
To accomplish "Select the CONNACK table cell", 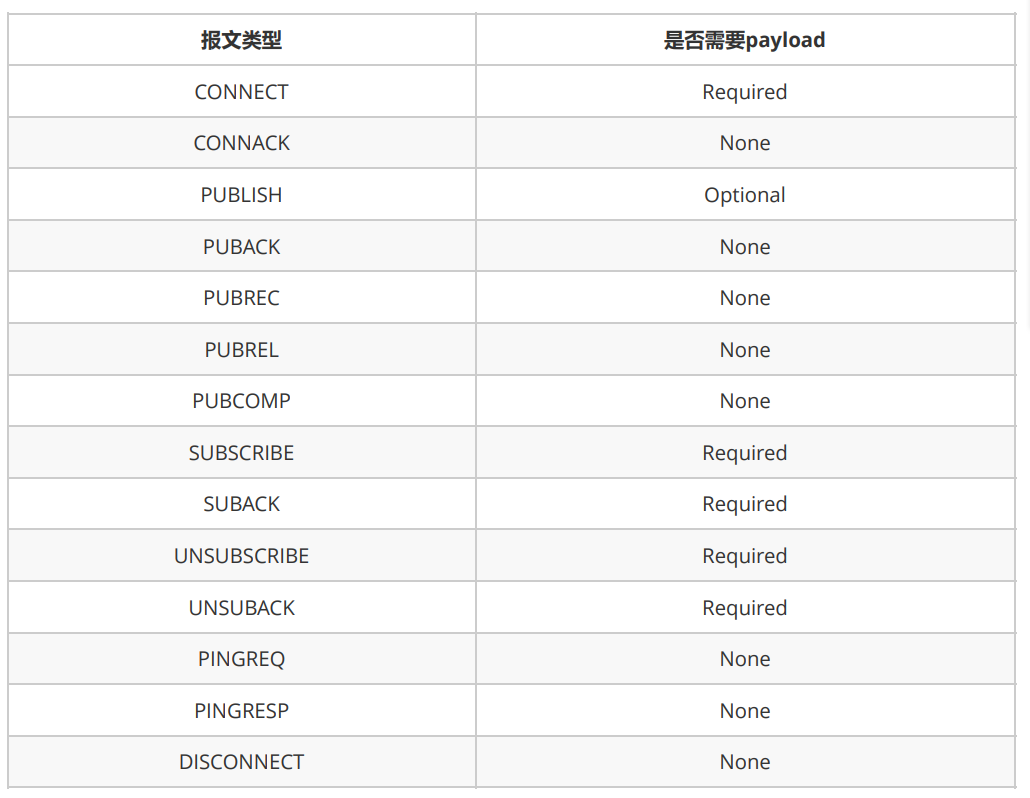I will click(x=241, y=143).
